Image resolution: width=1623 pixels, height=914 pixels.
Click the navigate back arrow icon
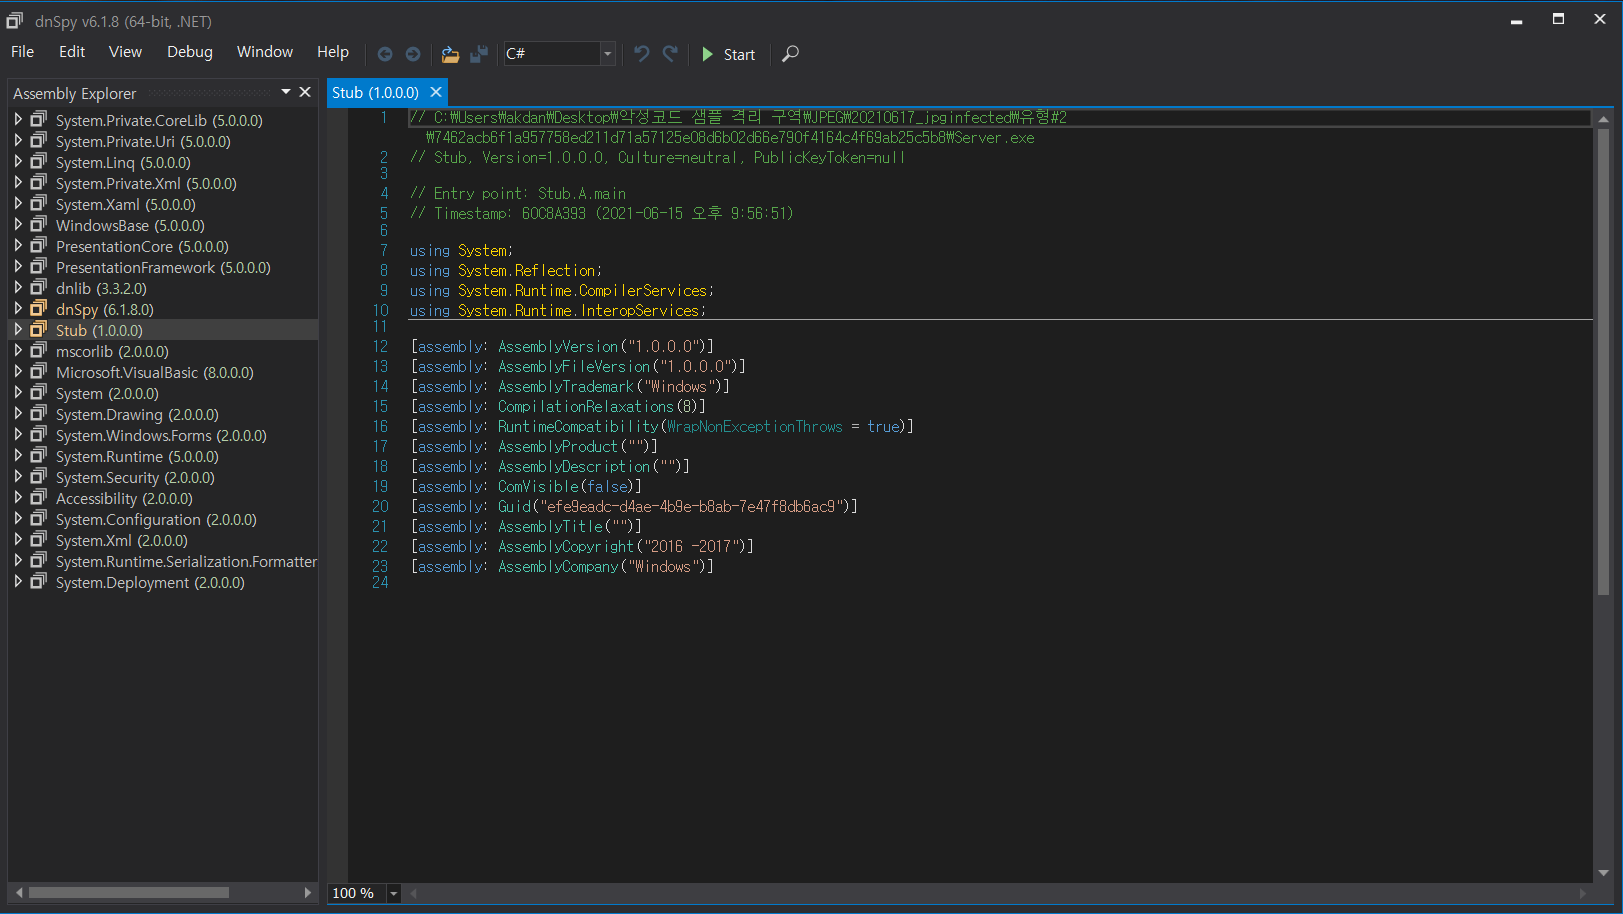(386, 54)
